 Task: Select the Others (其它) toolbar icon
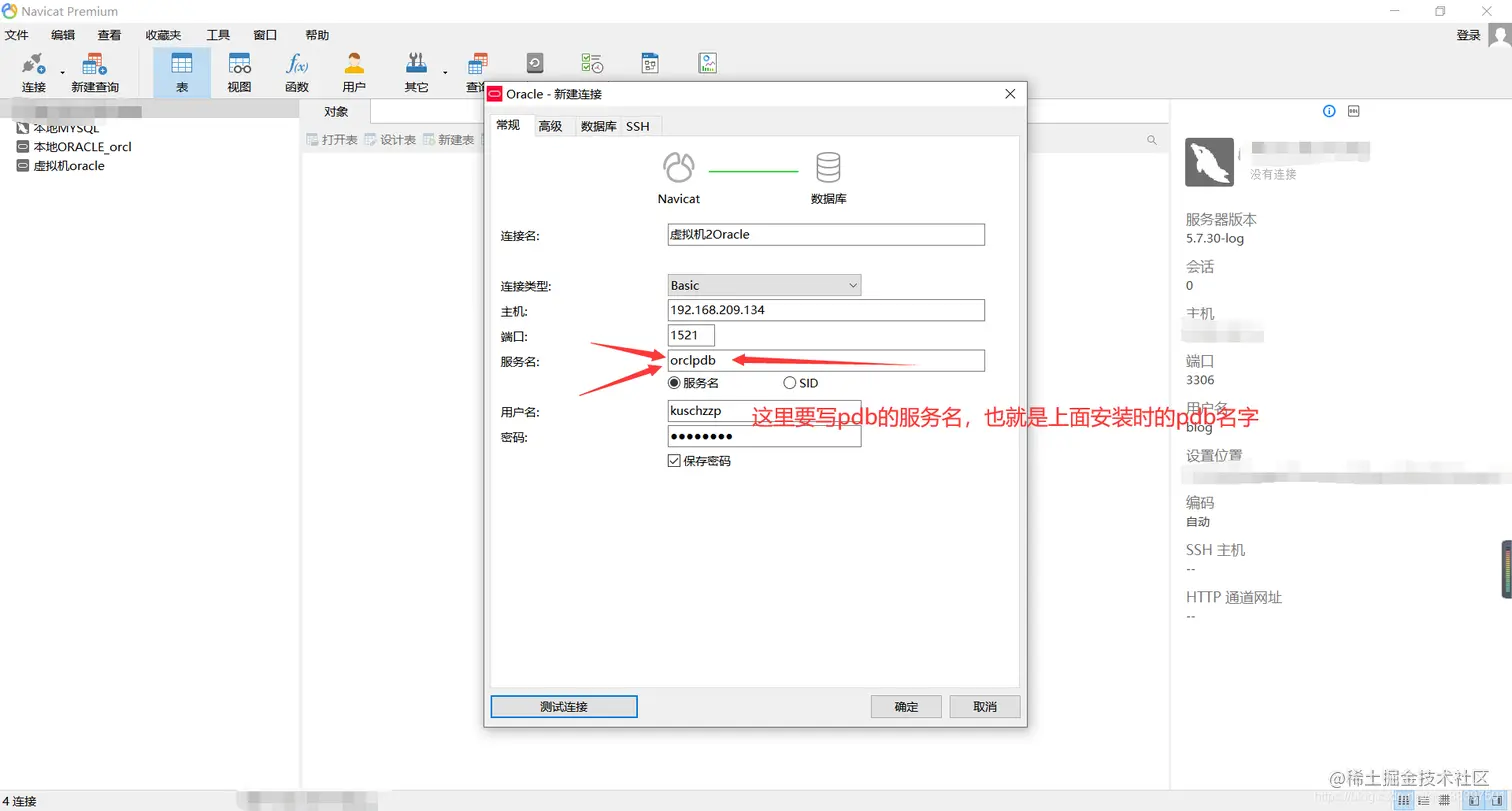[x=417, y=72]
